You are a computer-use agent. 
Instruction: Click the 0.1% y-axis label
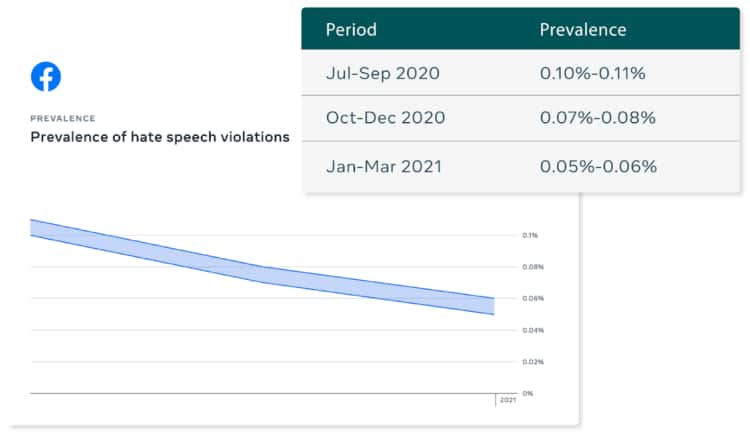530,236
